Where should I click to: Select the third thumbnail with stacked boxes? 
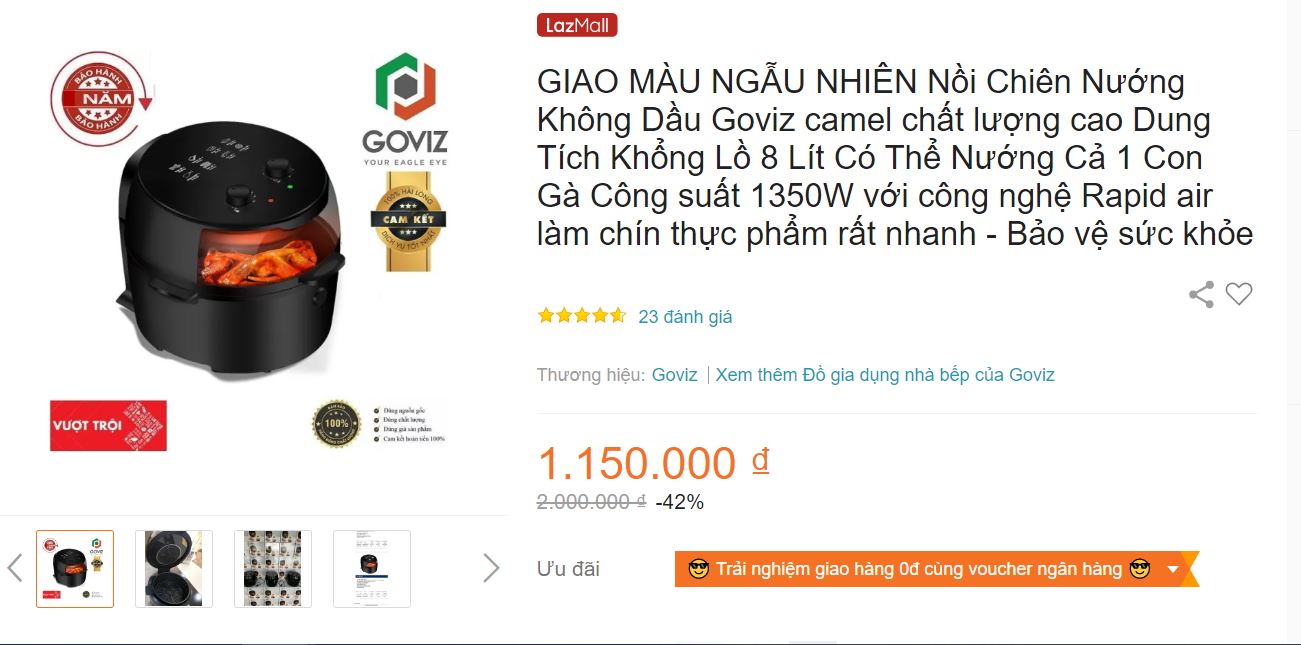pos(273,569)
